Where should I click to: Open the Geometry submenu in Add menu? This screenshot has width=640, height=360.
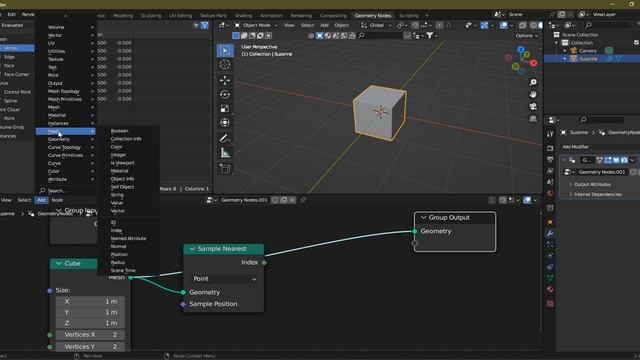[66, 139]
